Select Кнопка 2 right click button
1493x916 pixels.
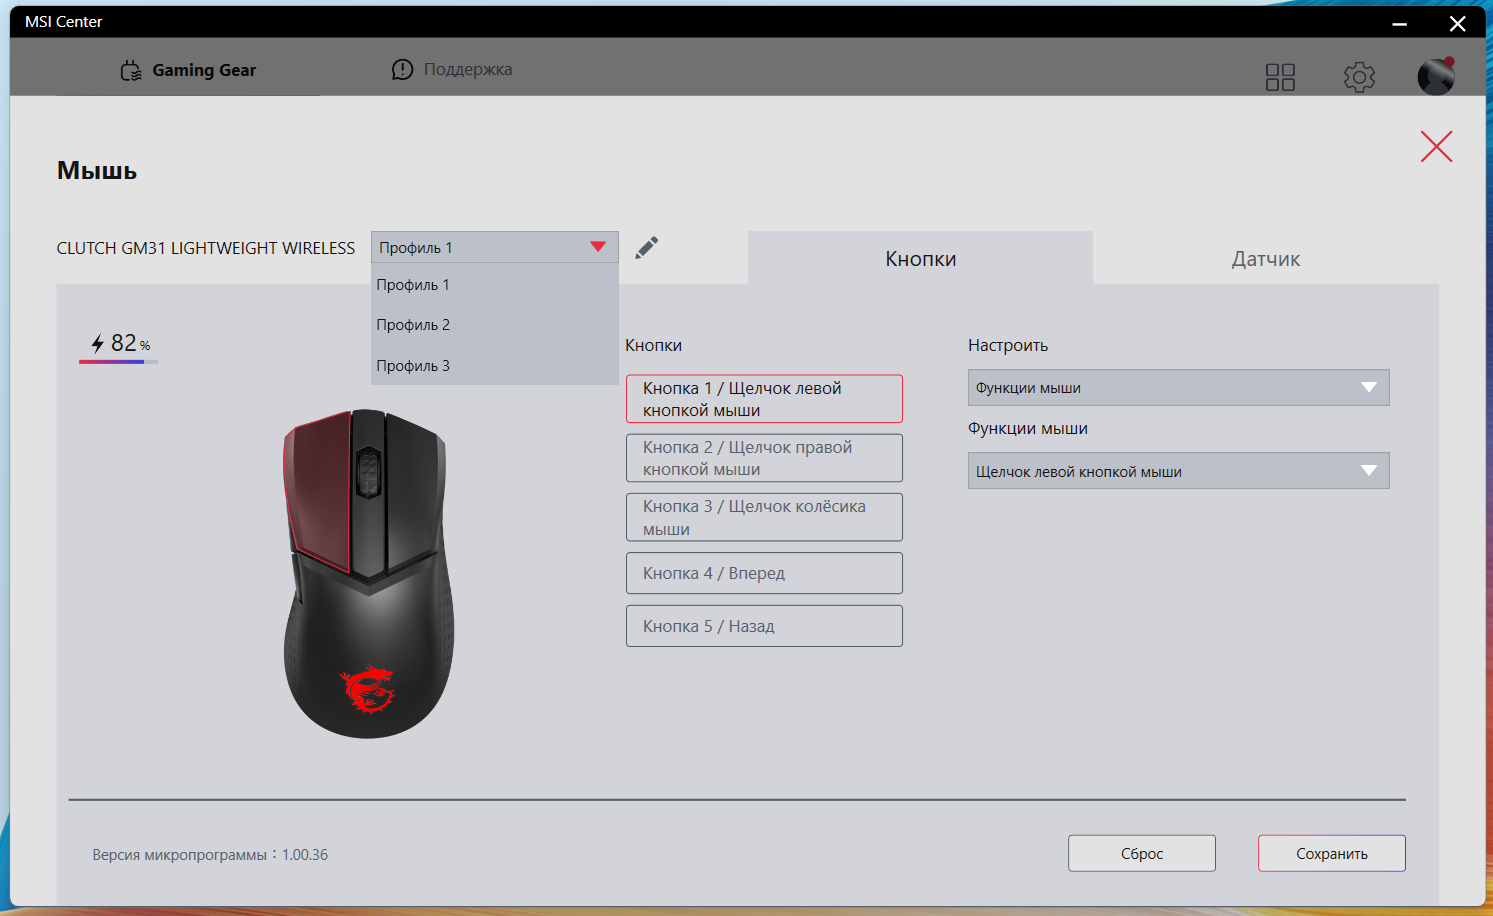(764, 458)
